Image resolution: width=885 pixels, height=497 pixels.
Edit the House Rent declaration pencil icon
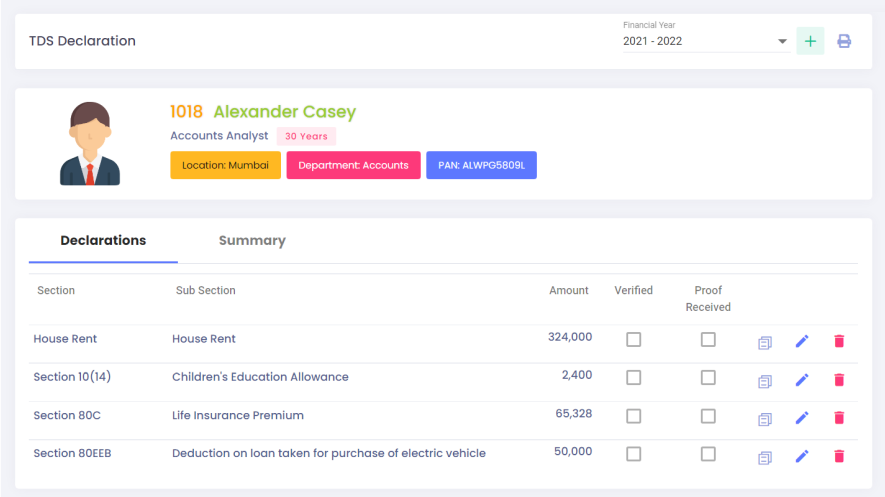point(801,341)
